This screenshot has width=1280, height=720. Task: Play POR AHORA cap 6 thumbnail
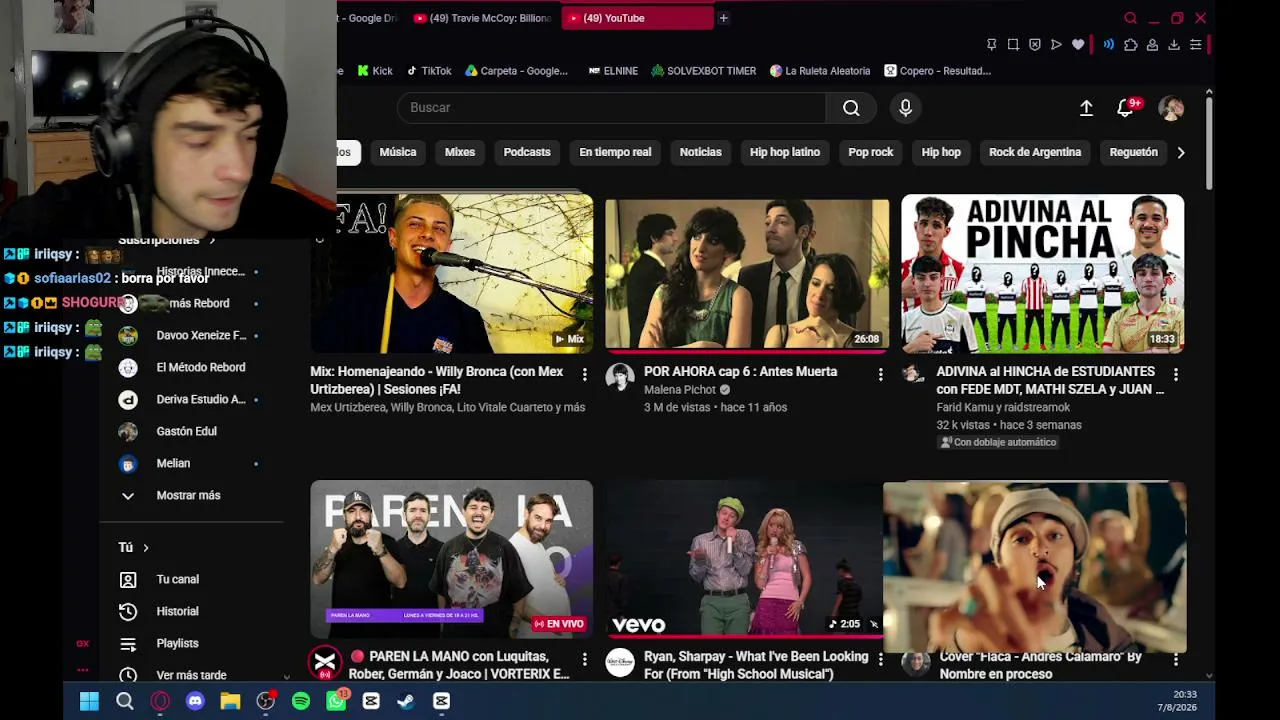[x=747, y=275]
